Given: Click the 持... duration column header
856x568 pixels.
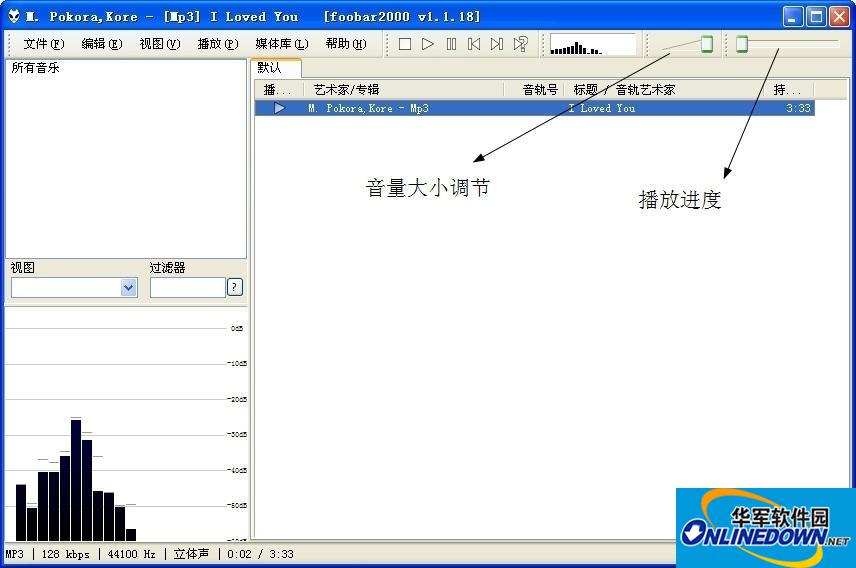Looking at the screenshot, I should [788, 90].
